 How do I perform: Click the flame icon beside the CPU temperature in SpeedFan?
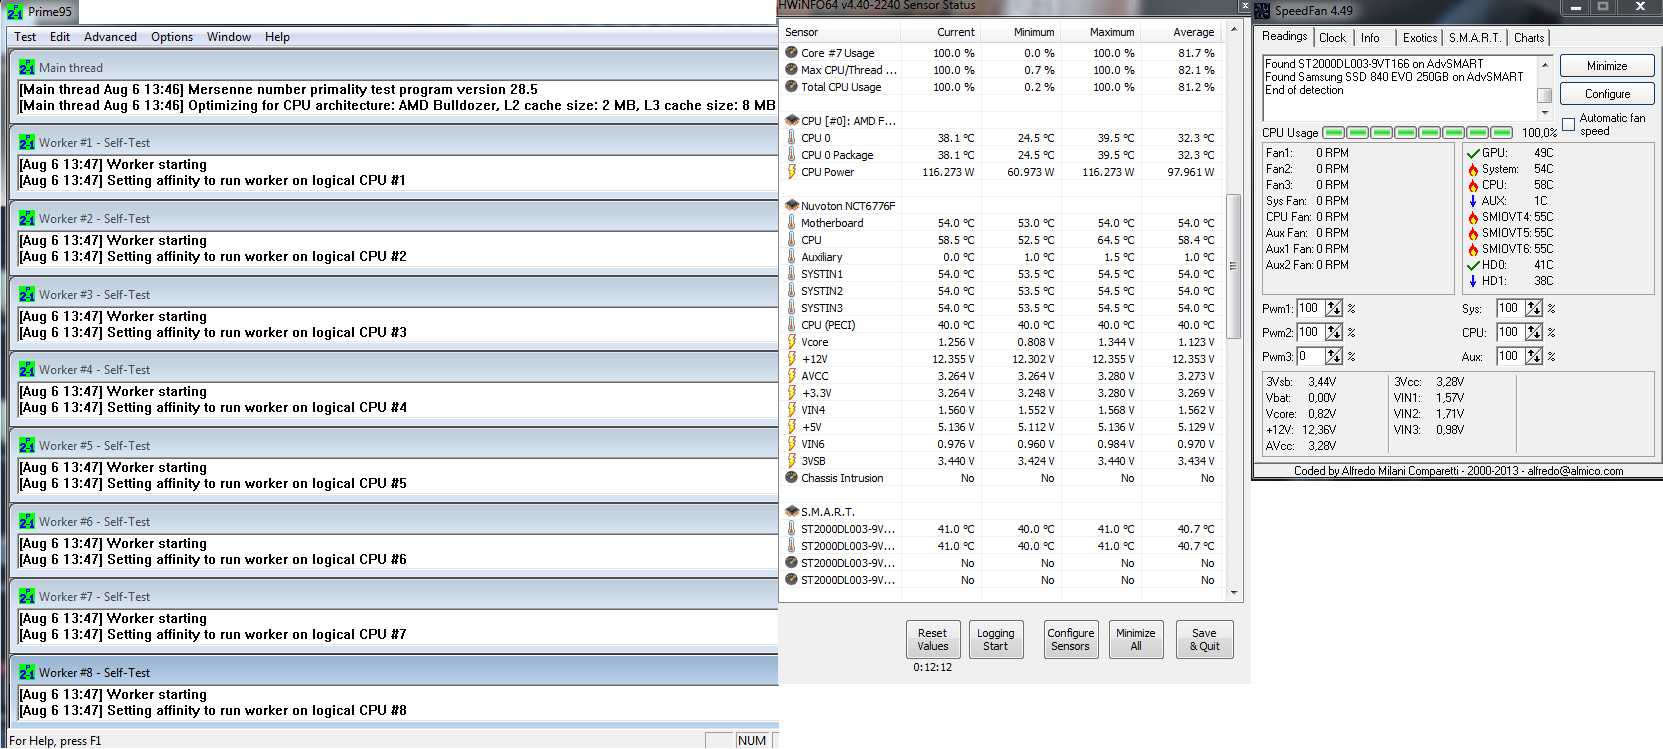pos(1473,185)
